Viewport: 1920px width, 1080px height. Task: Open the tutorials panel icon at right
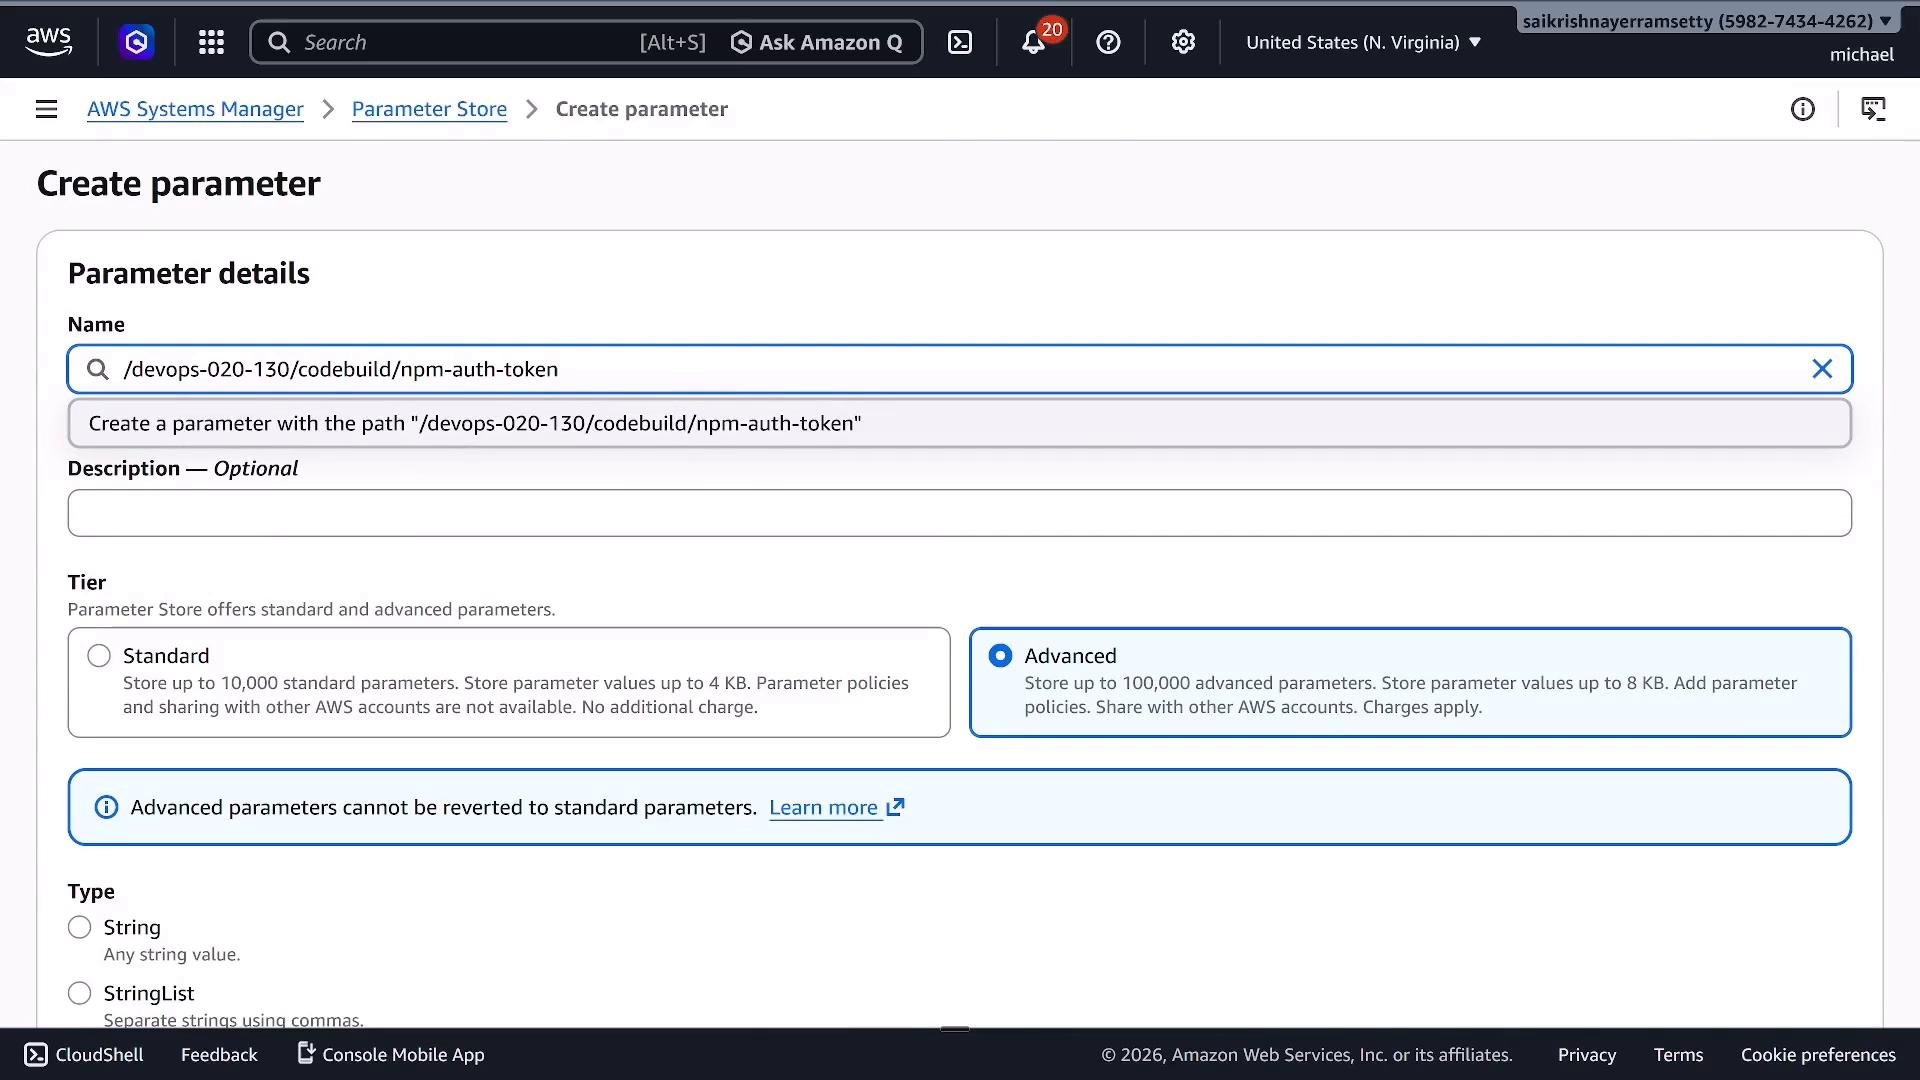(1873, 109)
